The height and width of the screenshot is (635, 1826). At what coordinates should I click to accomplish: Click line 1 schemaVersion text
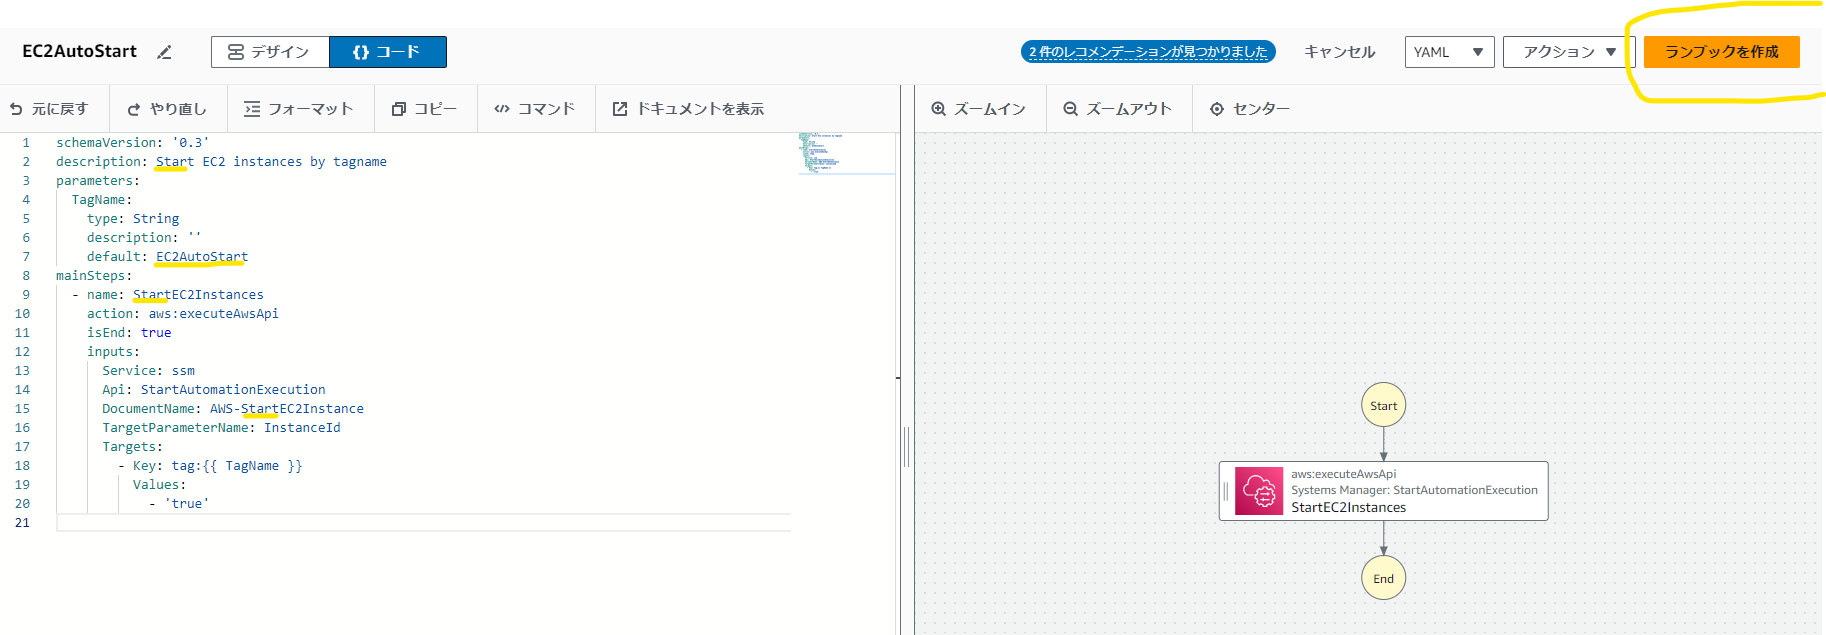point(133,143)
